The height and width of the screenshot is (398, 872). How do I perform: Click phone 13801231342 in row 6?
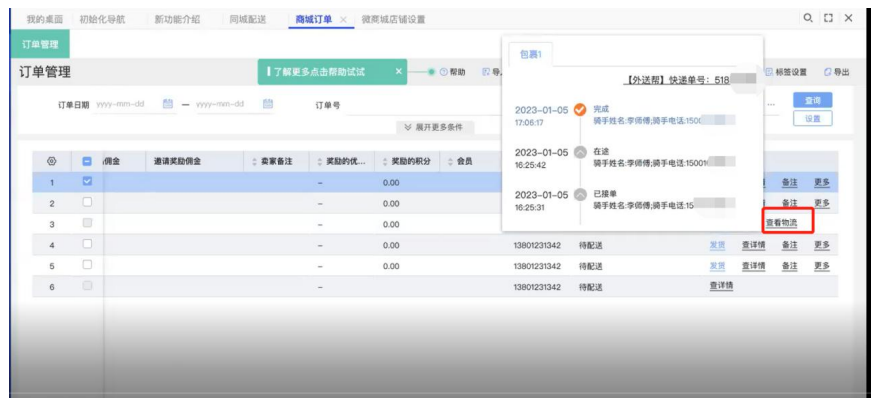(537, 287)
